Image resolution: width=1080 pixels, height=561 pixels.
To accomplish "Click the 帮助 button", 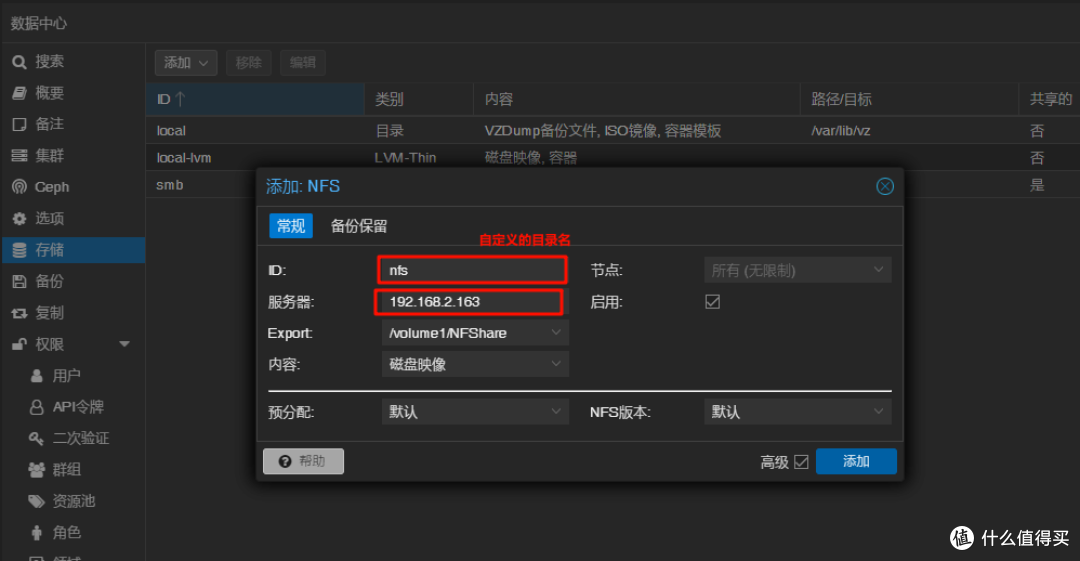I will tap(303, 461).
